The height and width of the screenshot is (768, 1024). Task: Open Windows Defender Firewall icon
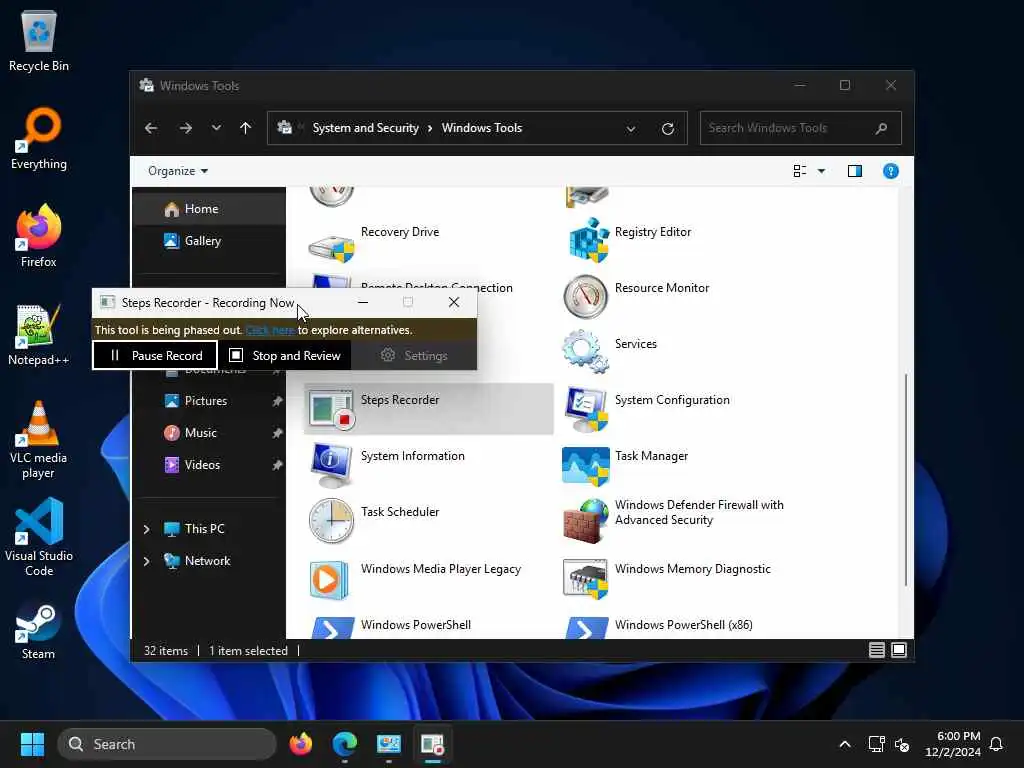coord(586,520)
